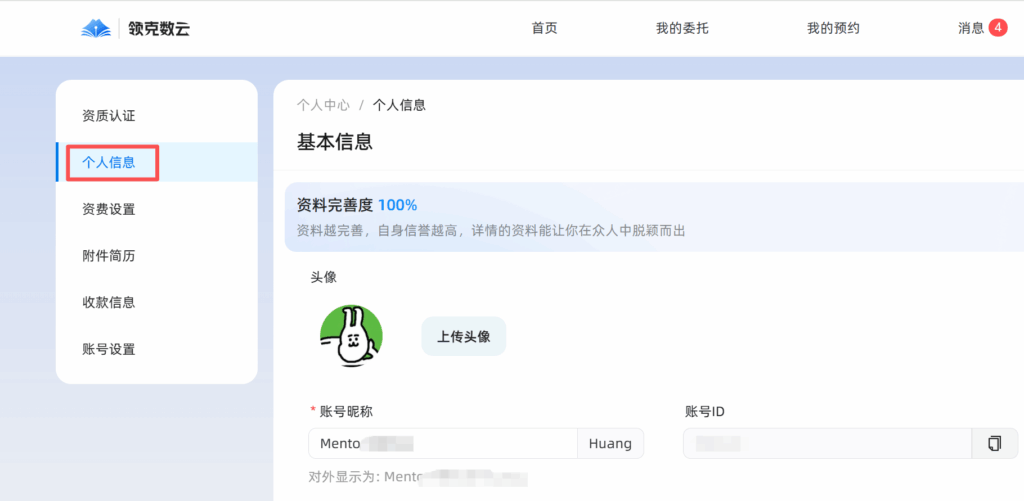Copy the account ID with the copy icon

[x=994, y=443]
